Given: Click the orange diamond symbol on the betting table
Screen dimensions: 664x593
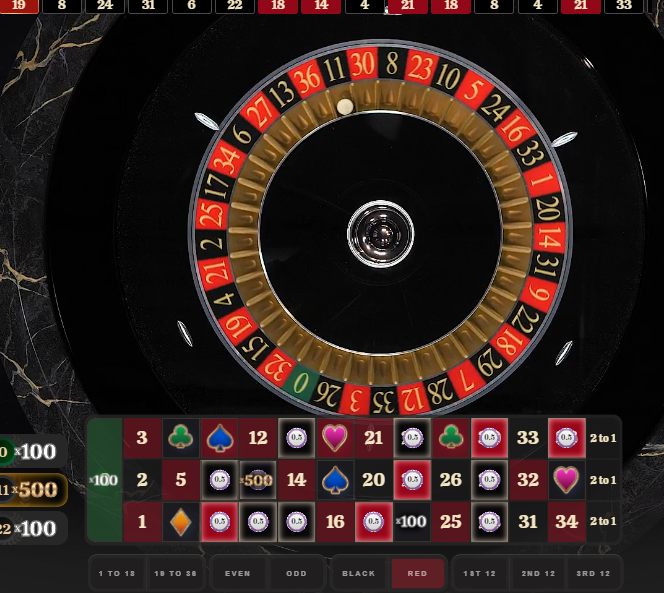Looking at the screenshot, I should (180, 521).
